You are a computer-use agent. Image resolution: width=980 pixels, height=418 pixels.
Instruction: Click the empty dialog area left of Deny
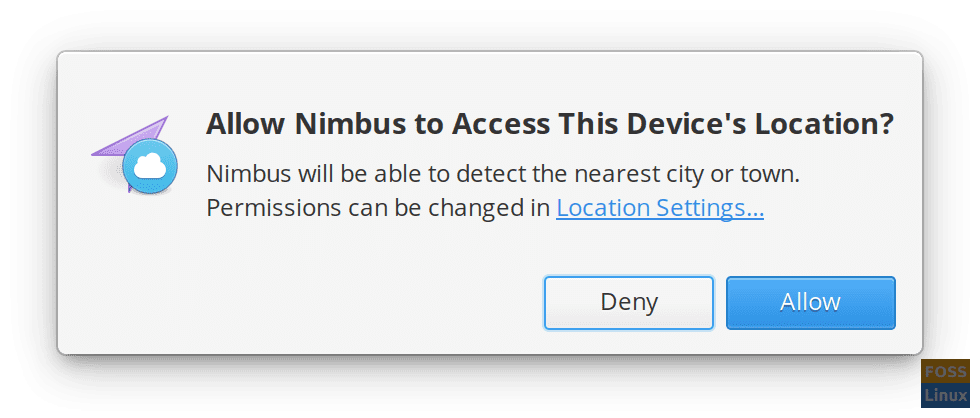(x=300, y=302)
